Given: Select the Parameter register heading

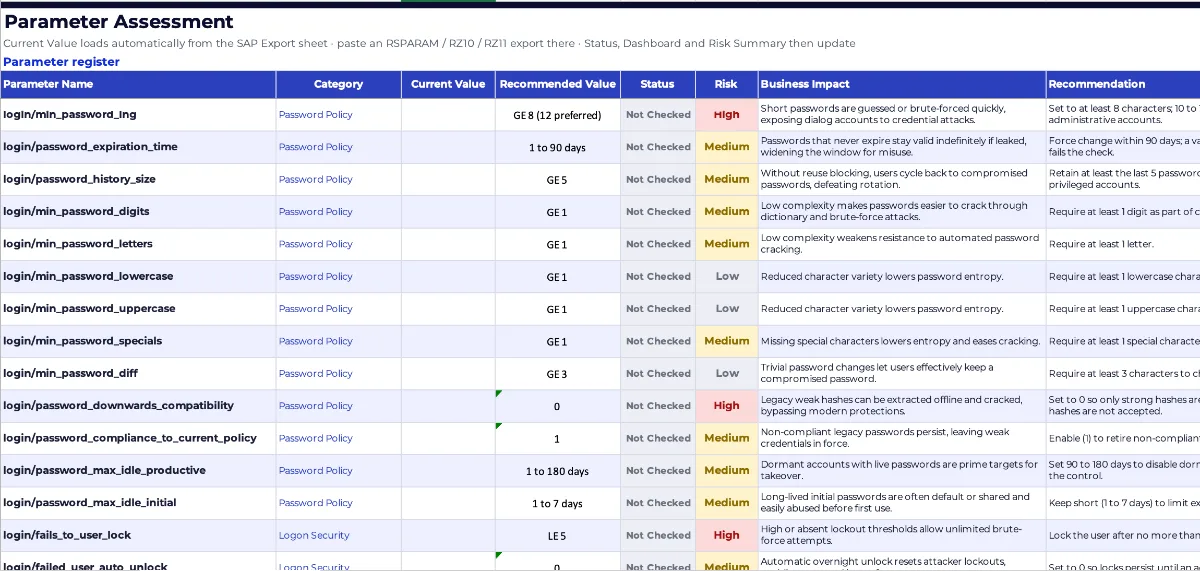Looking at the screenshot, I should [62, 62].
